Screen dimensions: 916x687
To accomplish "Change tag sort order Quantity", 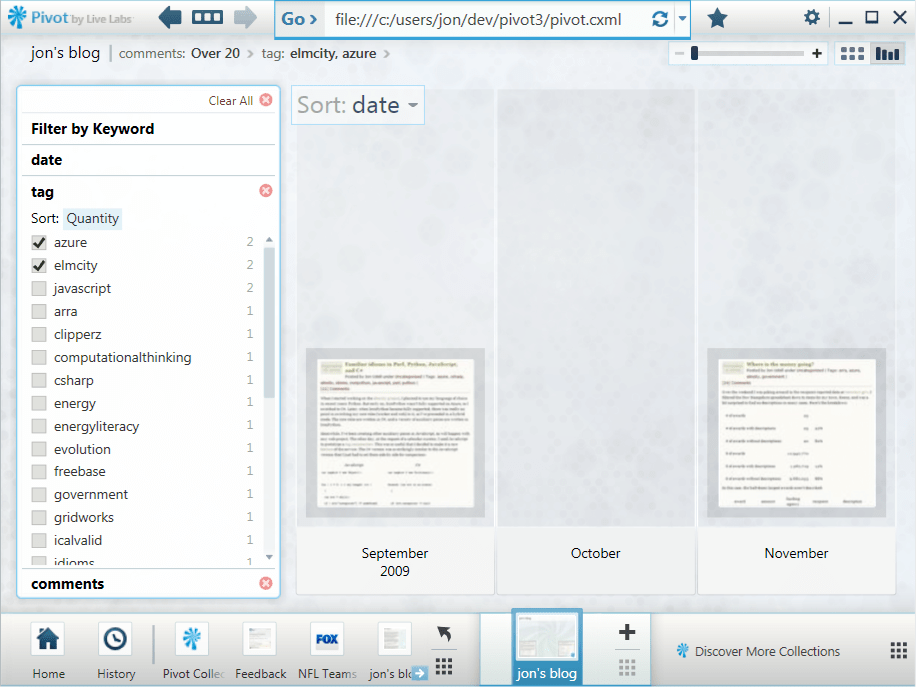I will [92, 218].
